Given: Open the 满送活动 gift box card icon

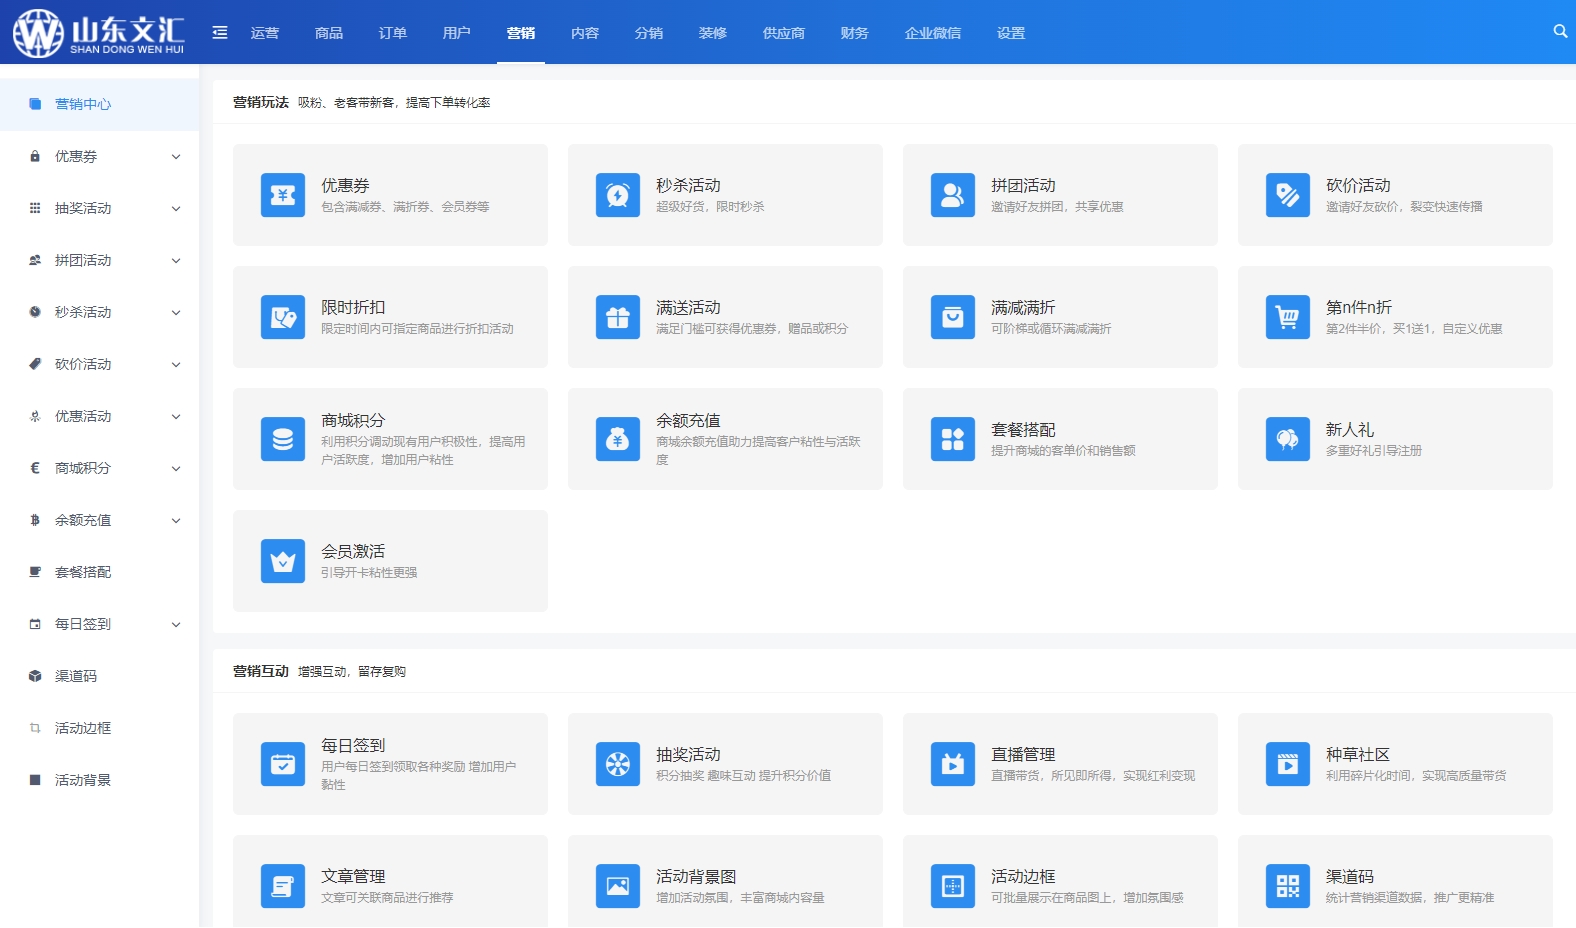Looking at the screenshot, I should [x=618, y=317].
